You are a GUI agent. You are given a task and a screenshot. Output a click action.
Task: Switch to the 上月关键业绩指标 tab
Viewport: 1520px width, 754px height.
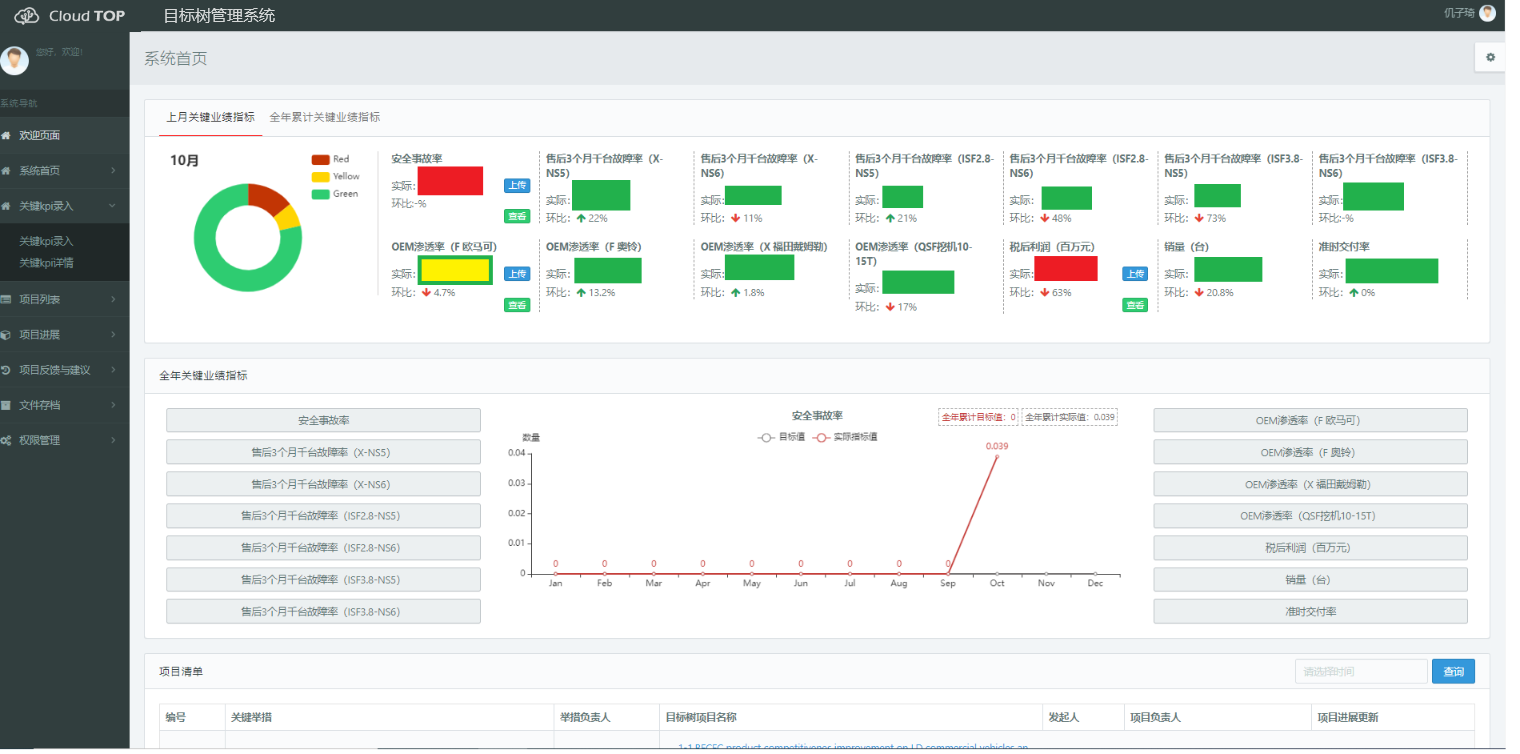(x=210, y=117)
